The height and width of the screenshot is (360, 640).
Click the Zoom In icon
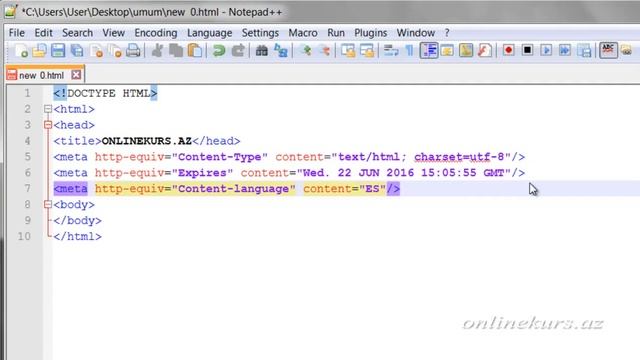(305, 51)
